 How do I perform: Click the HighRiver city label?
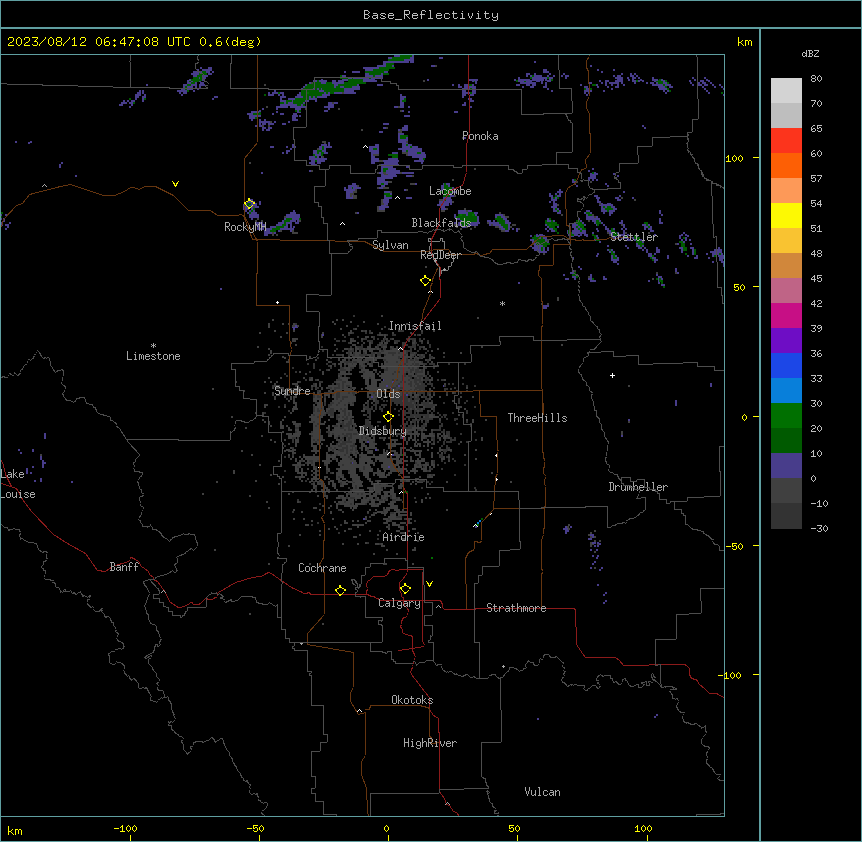click(x=430, y=743)
